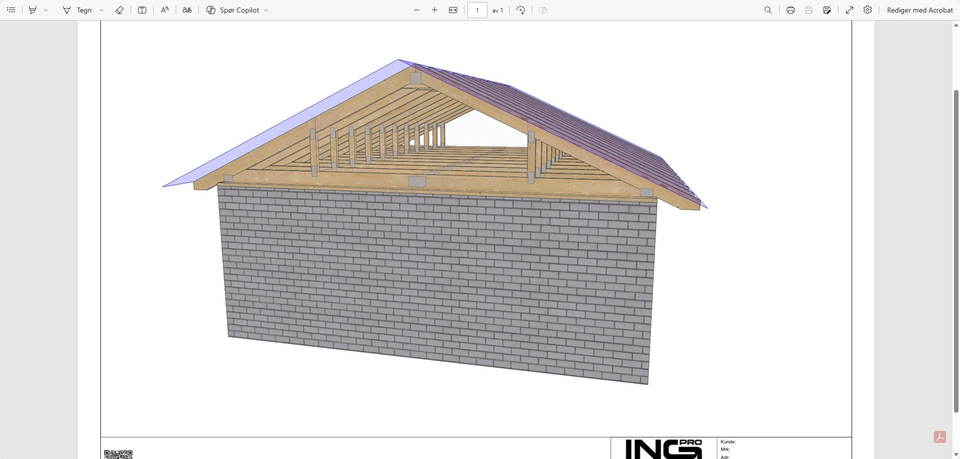960x459 pixels.
Task: Click the save as icon
Action: [827, 10]
